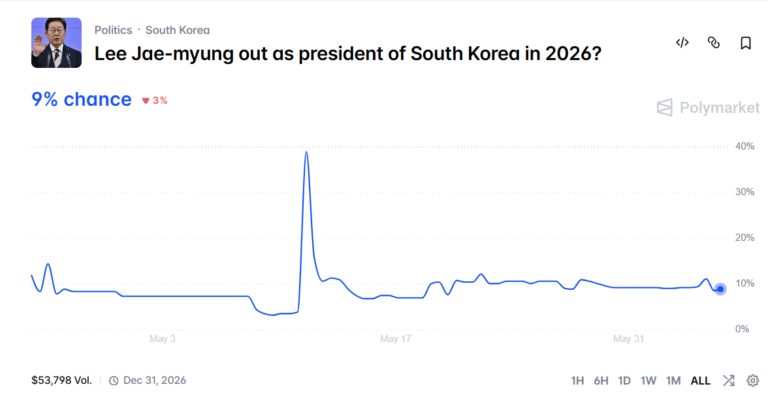Open chart settings gear icon
The image size is (768, 410).
click(x=753, y=381)
